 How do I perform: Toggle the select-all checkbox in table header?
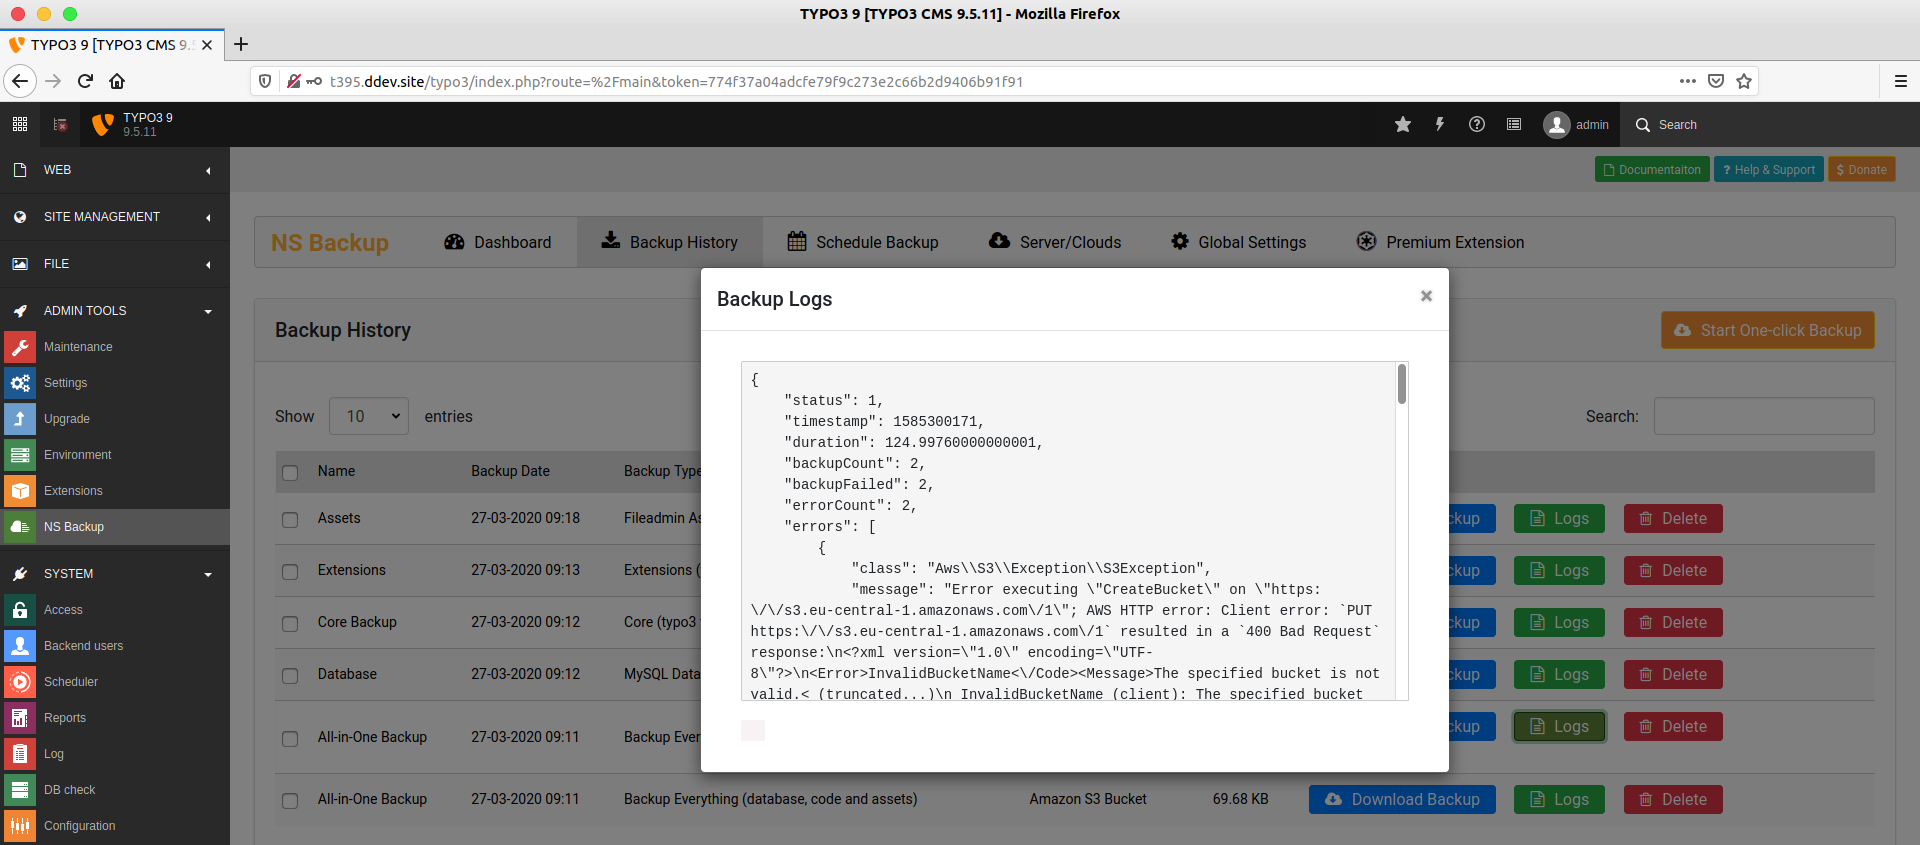tap(290, 473)
